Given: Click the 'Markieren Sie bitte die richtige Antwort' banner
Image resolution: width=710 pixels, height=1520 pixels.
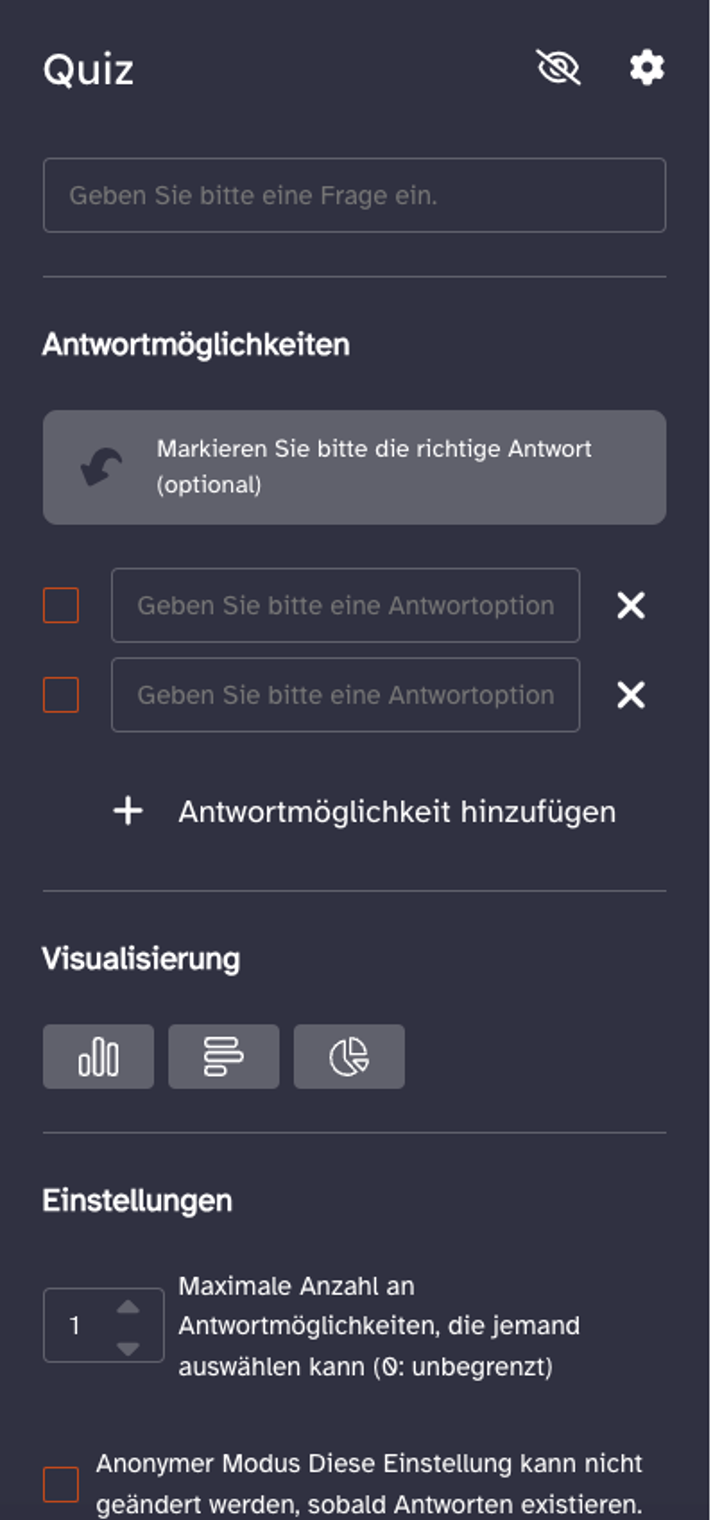Looking at the screenshot, I should 373,467.
